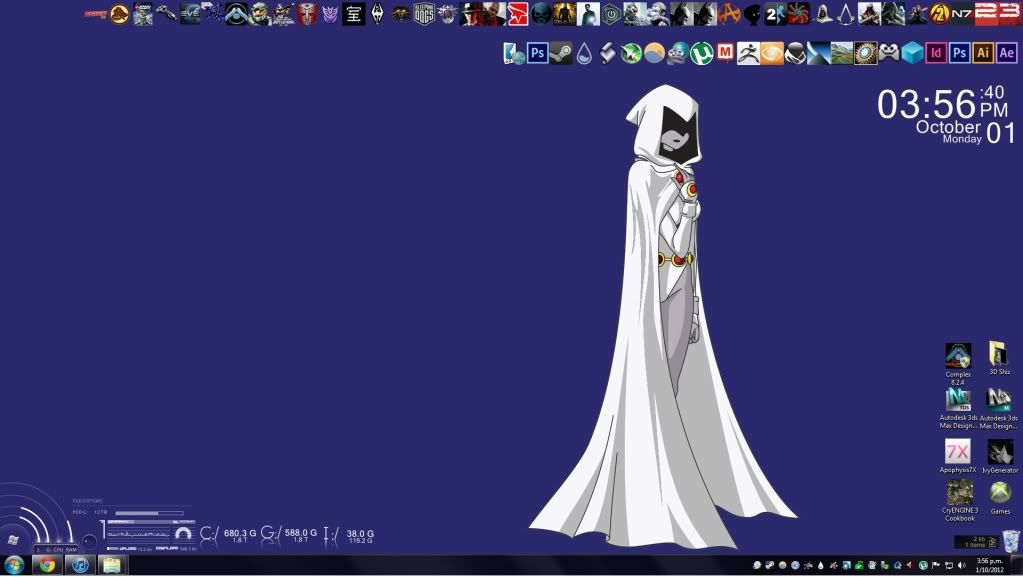This screenshot has width=1023, height=577.
Task: Launch ZBrush from the running-figure icon
Action: 748,53
